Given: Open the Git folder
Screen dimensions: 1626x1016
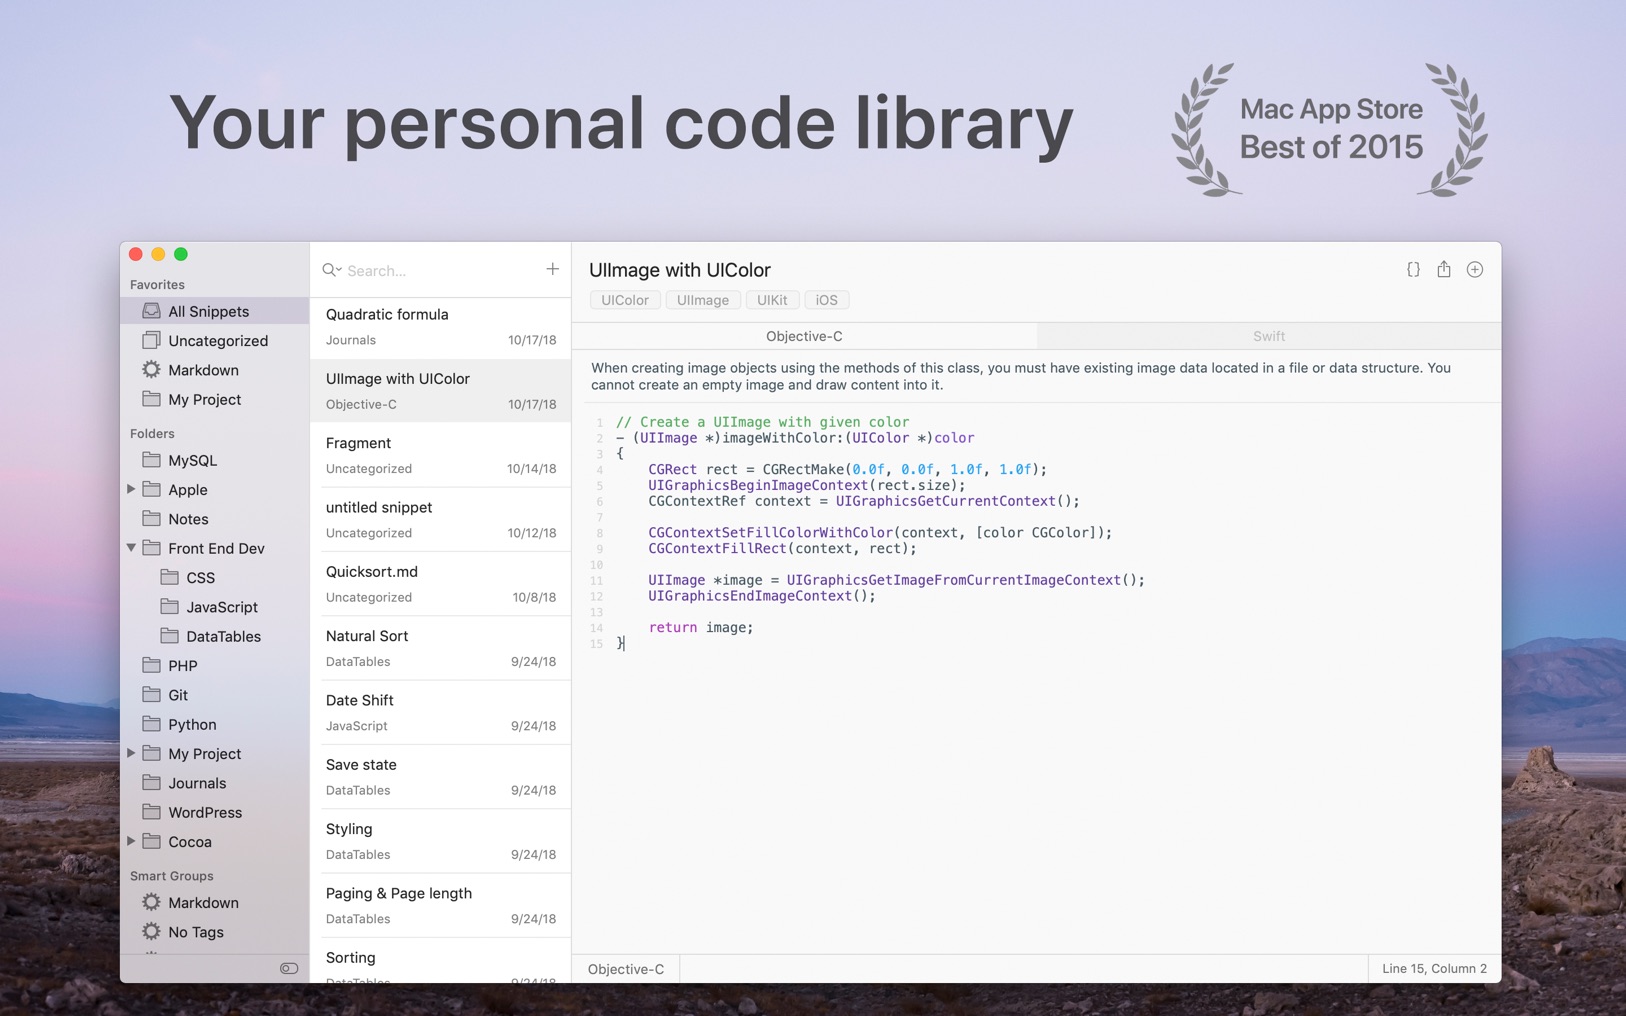Looking at the screenshot, I should point(215,695).
